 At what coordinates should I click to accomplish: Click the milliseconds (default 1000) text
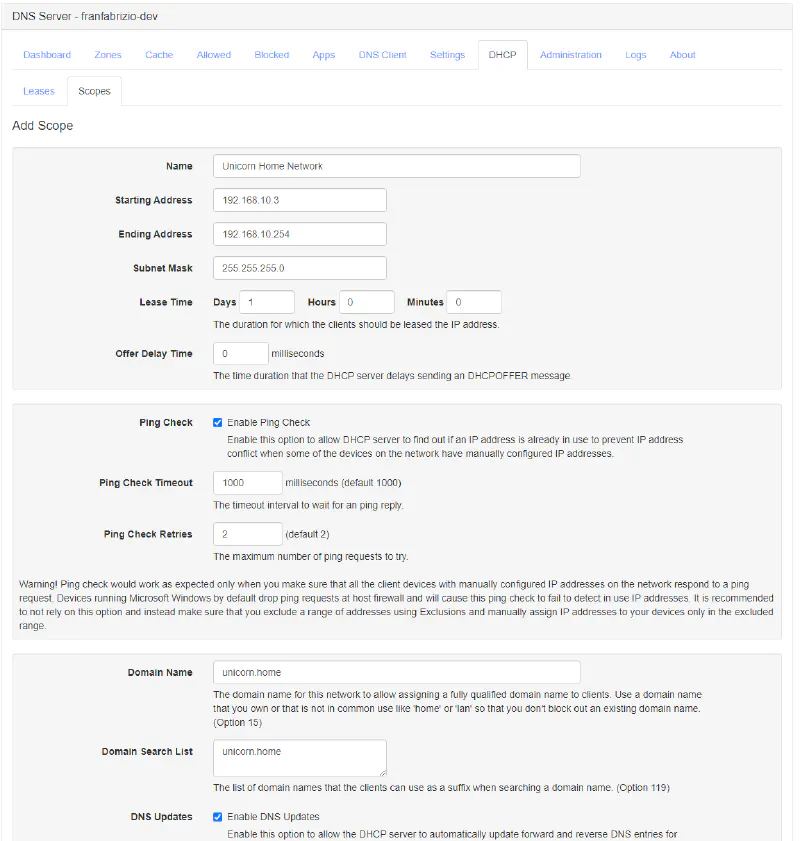click(343, 483)
